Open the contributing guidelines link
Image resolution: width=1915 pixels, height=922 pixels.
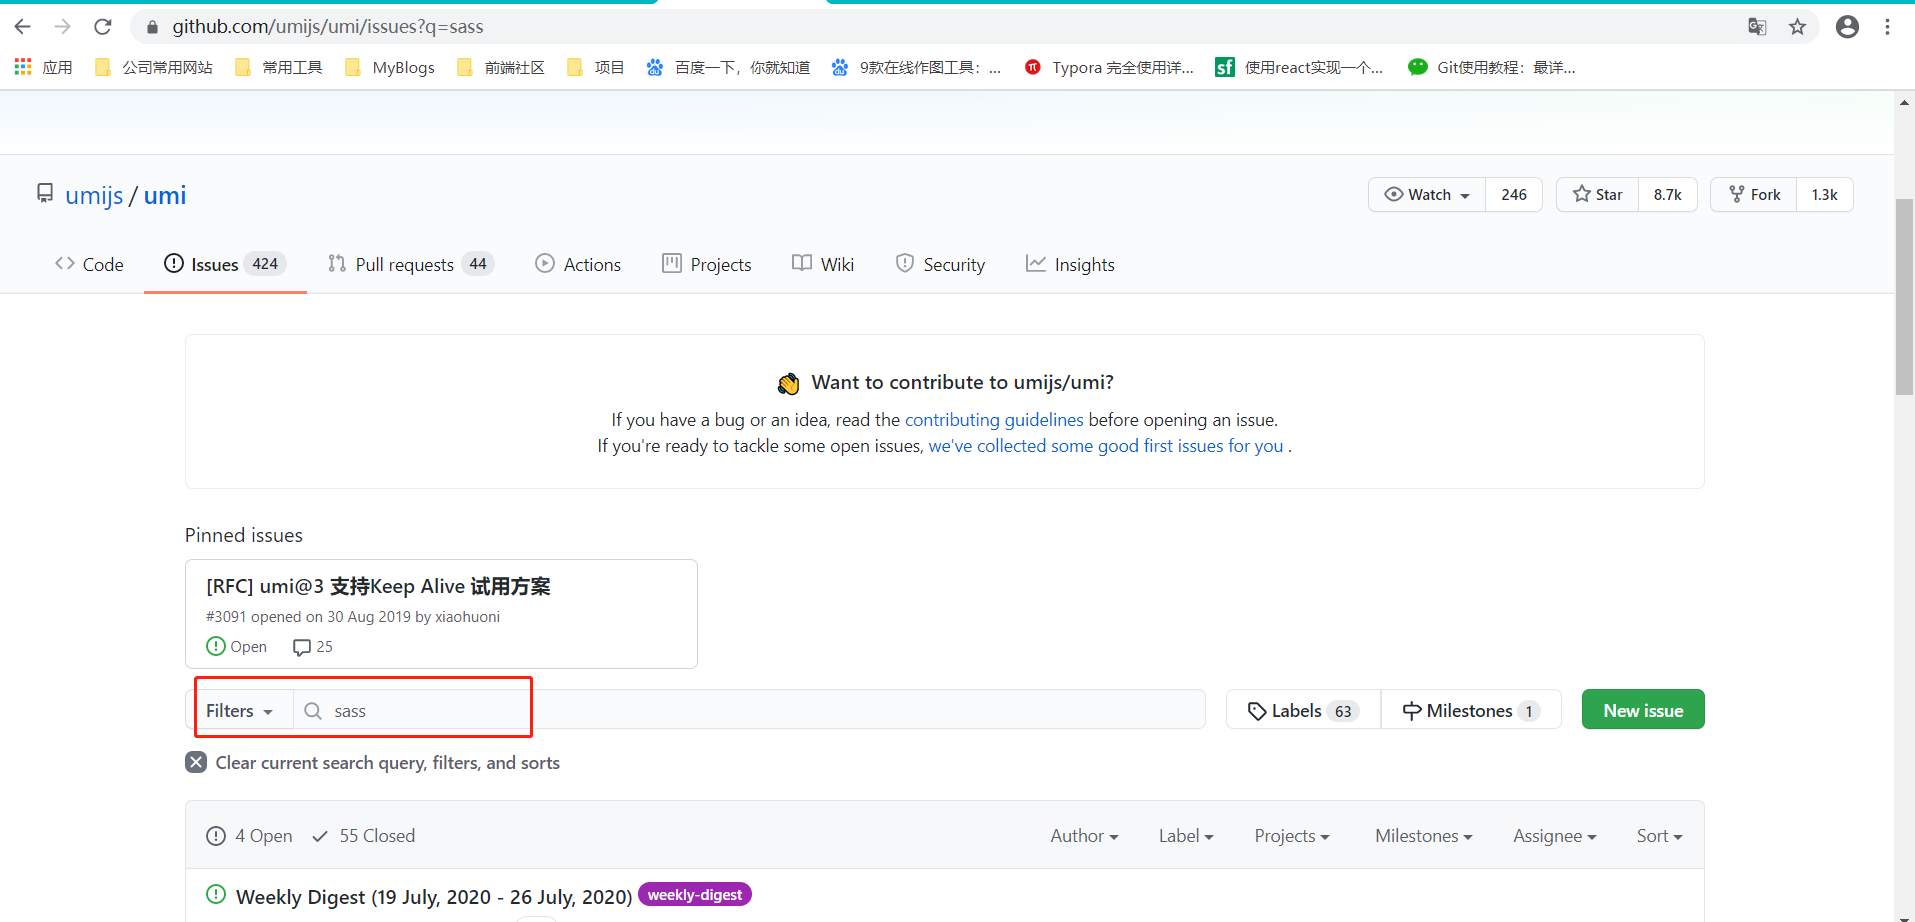tap(994, 420)
